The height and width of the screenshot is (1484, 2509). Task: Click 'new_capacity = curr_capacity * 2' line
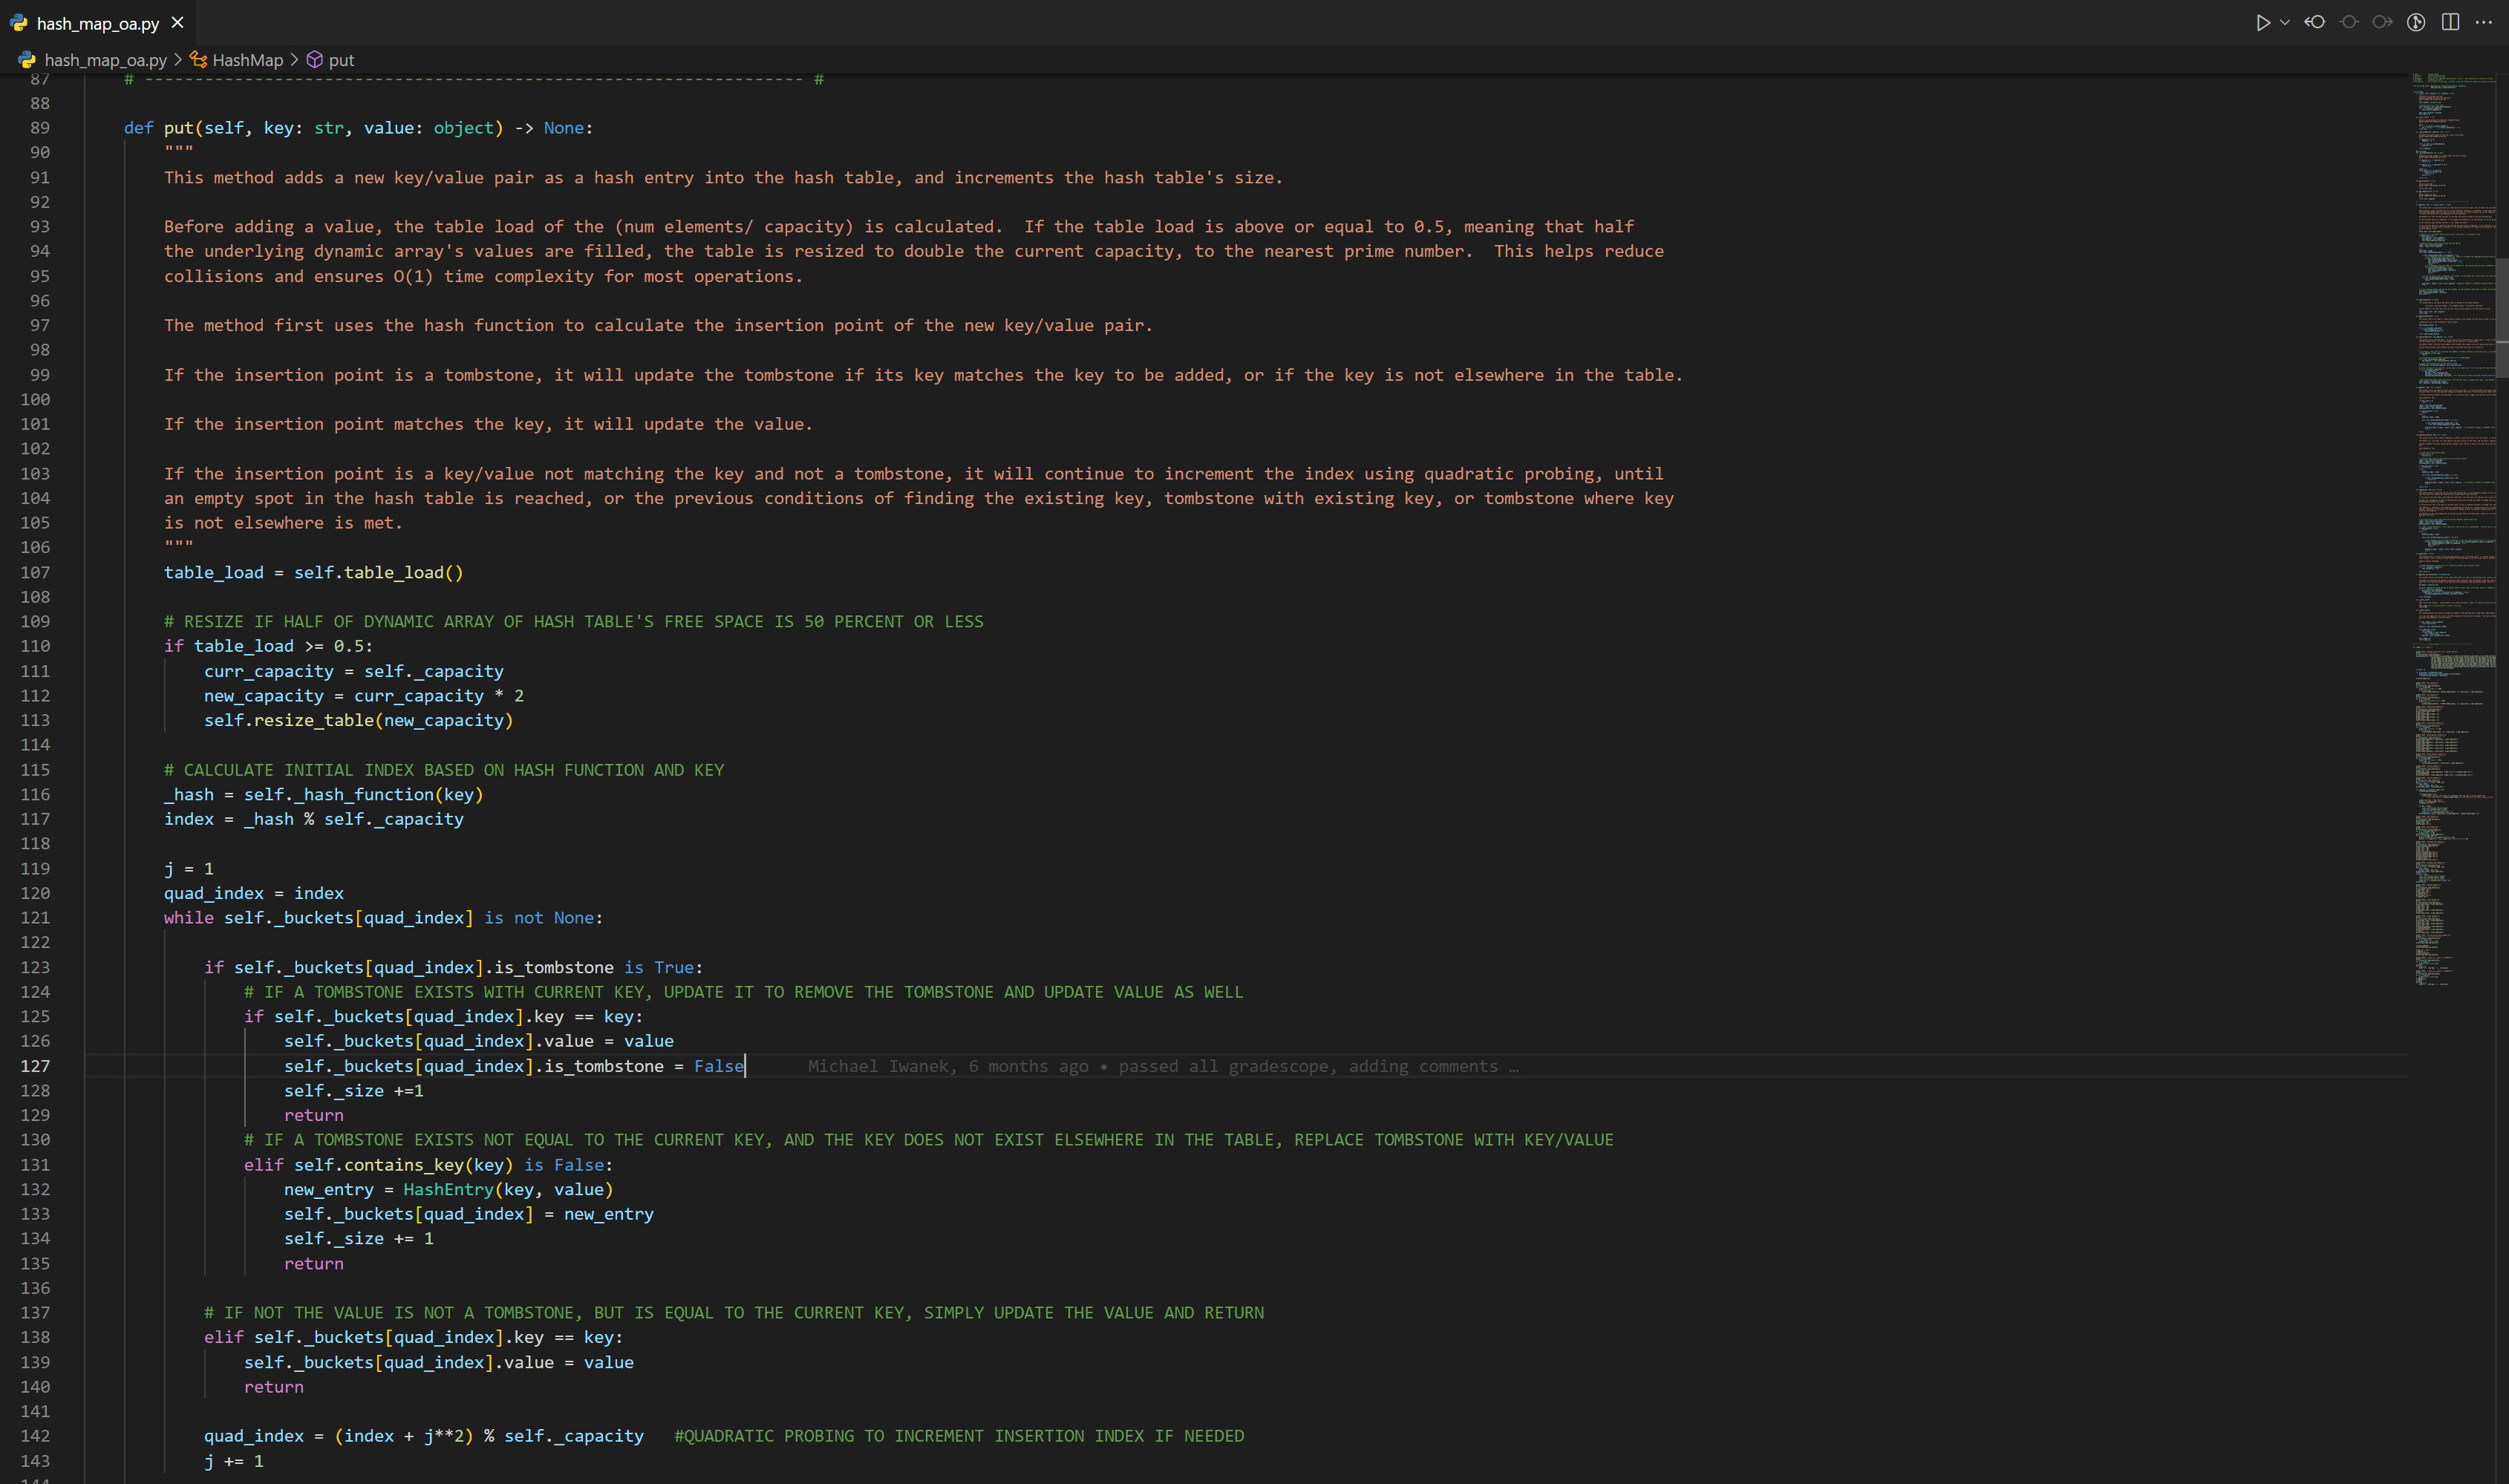coord(363,695)
